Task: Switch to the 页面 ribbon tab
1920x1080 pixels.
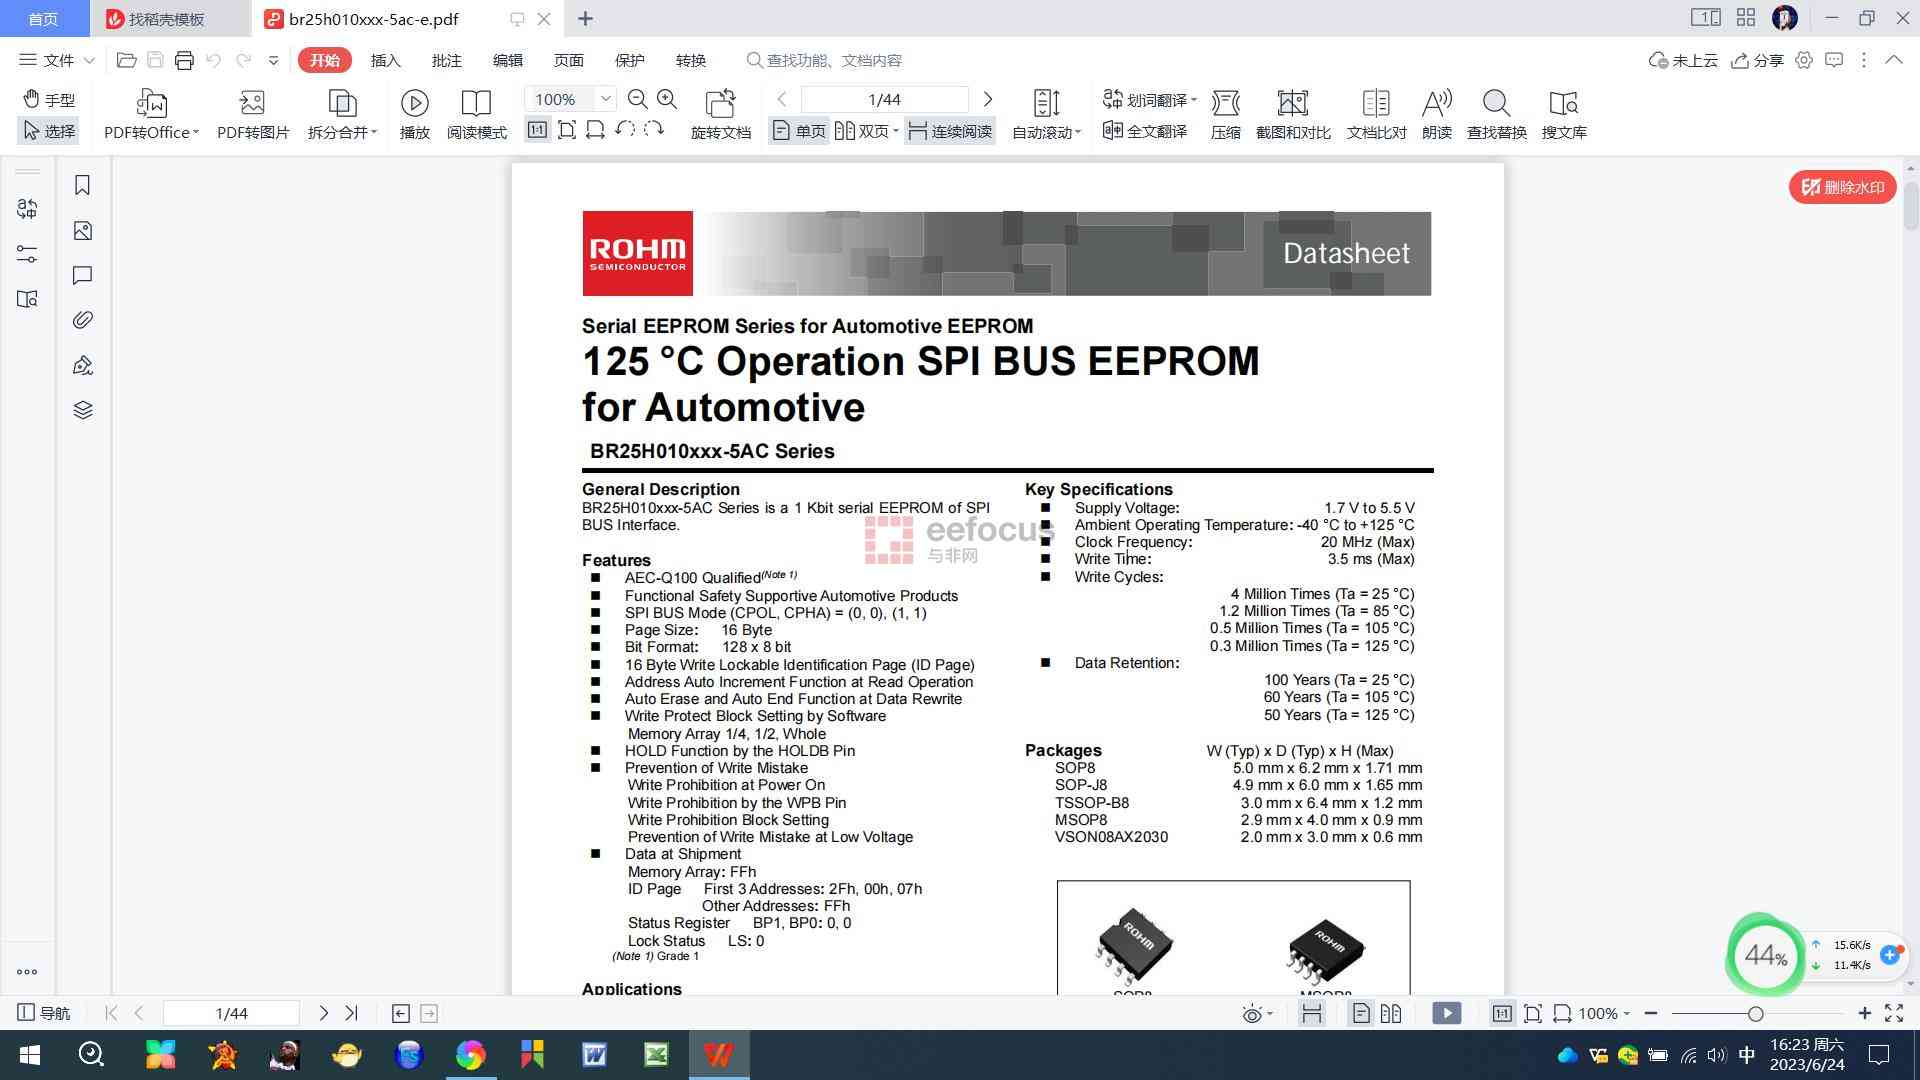Action: pos(568,60)
